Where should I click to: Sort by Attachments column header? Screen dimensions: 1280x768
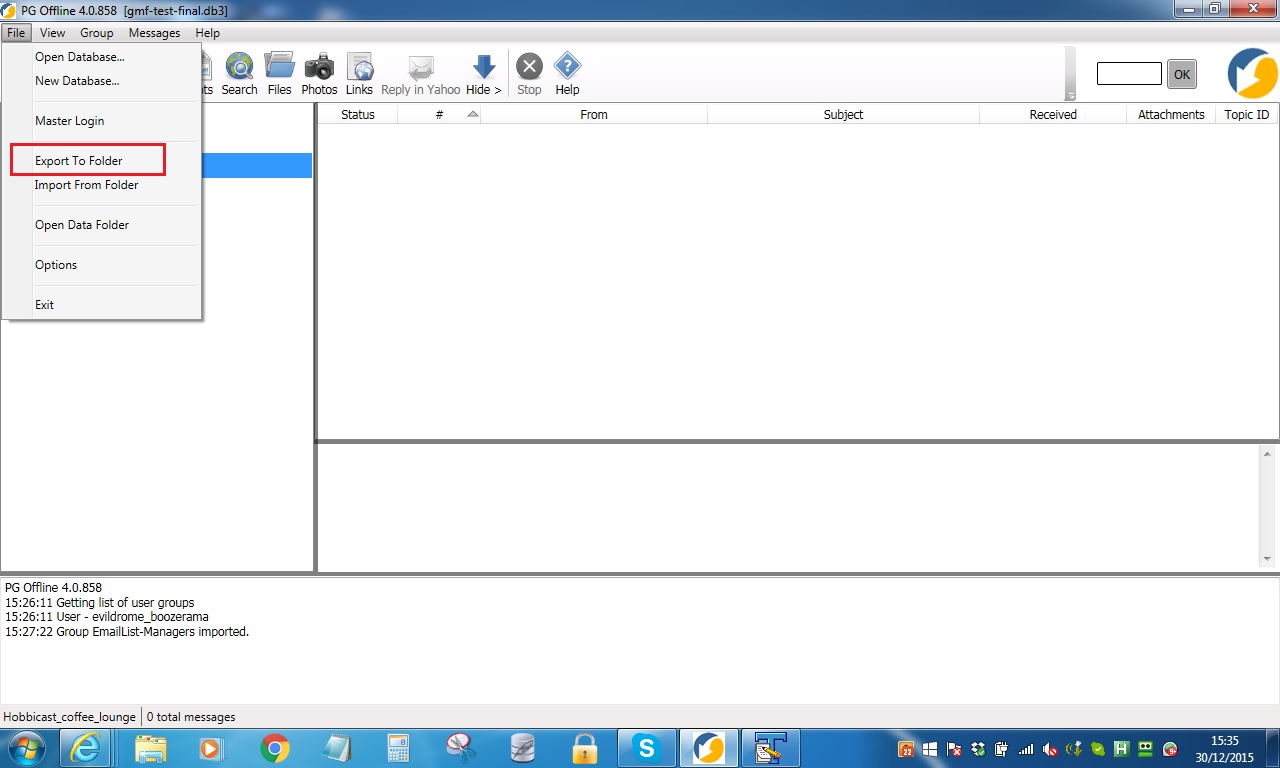click(x=1171, y=115)
